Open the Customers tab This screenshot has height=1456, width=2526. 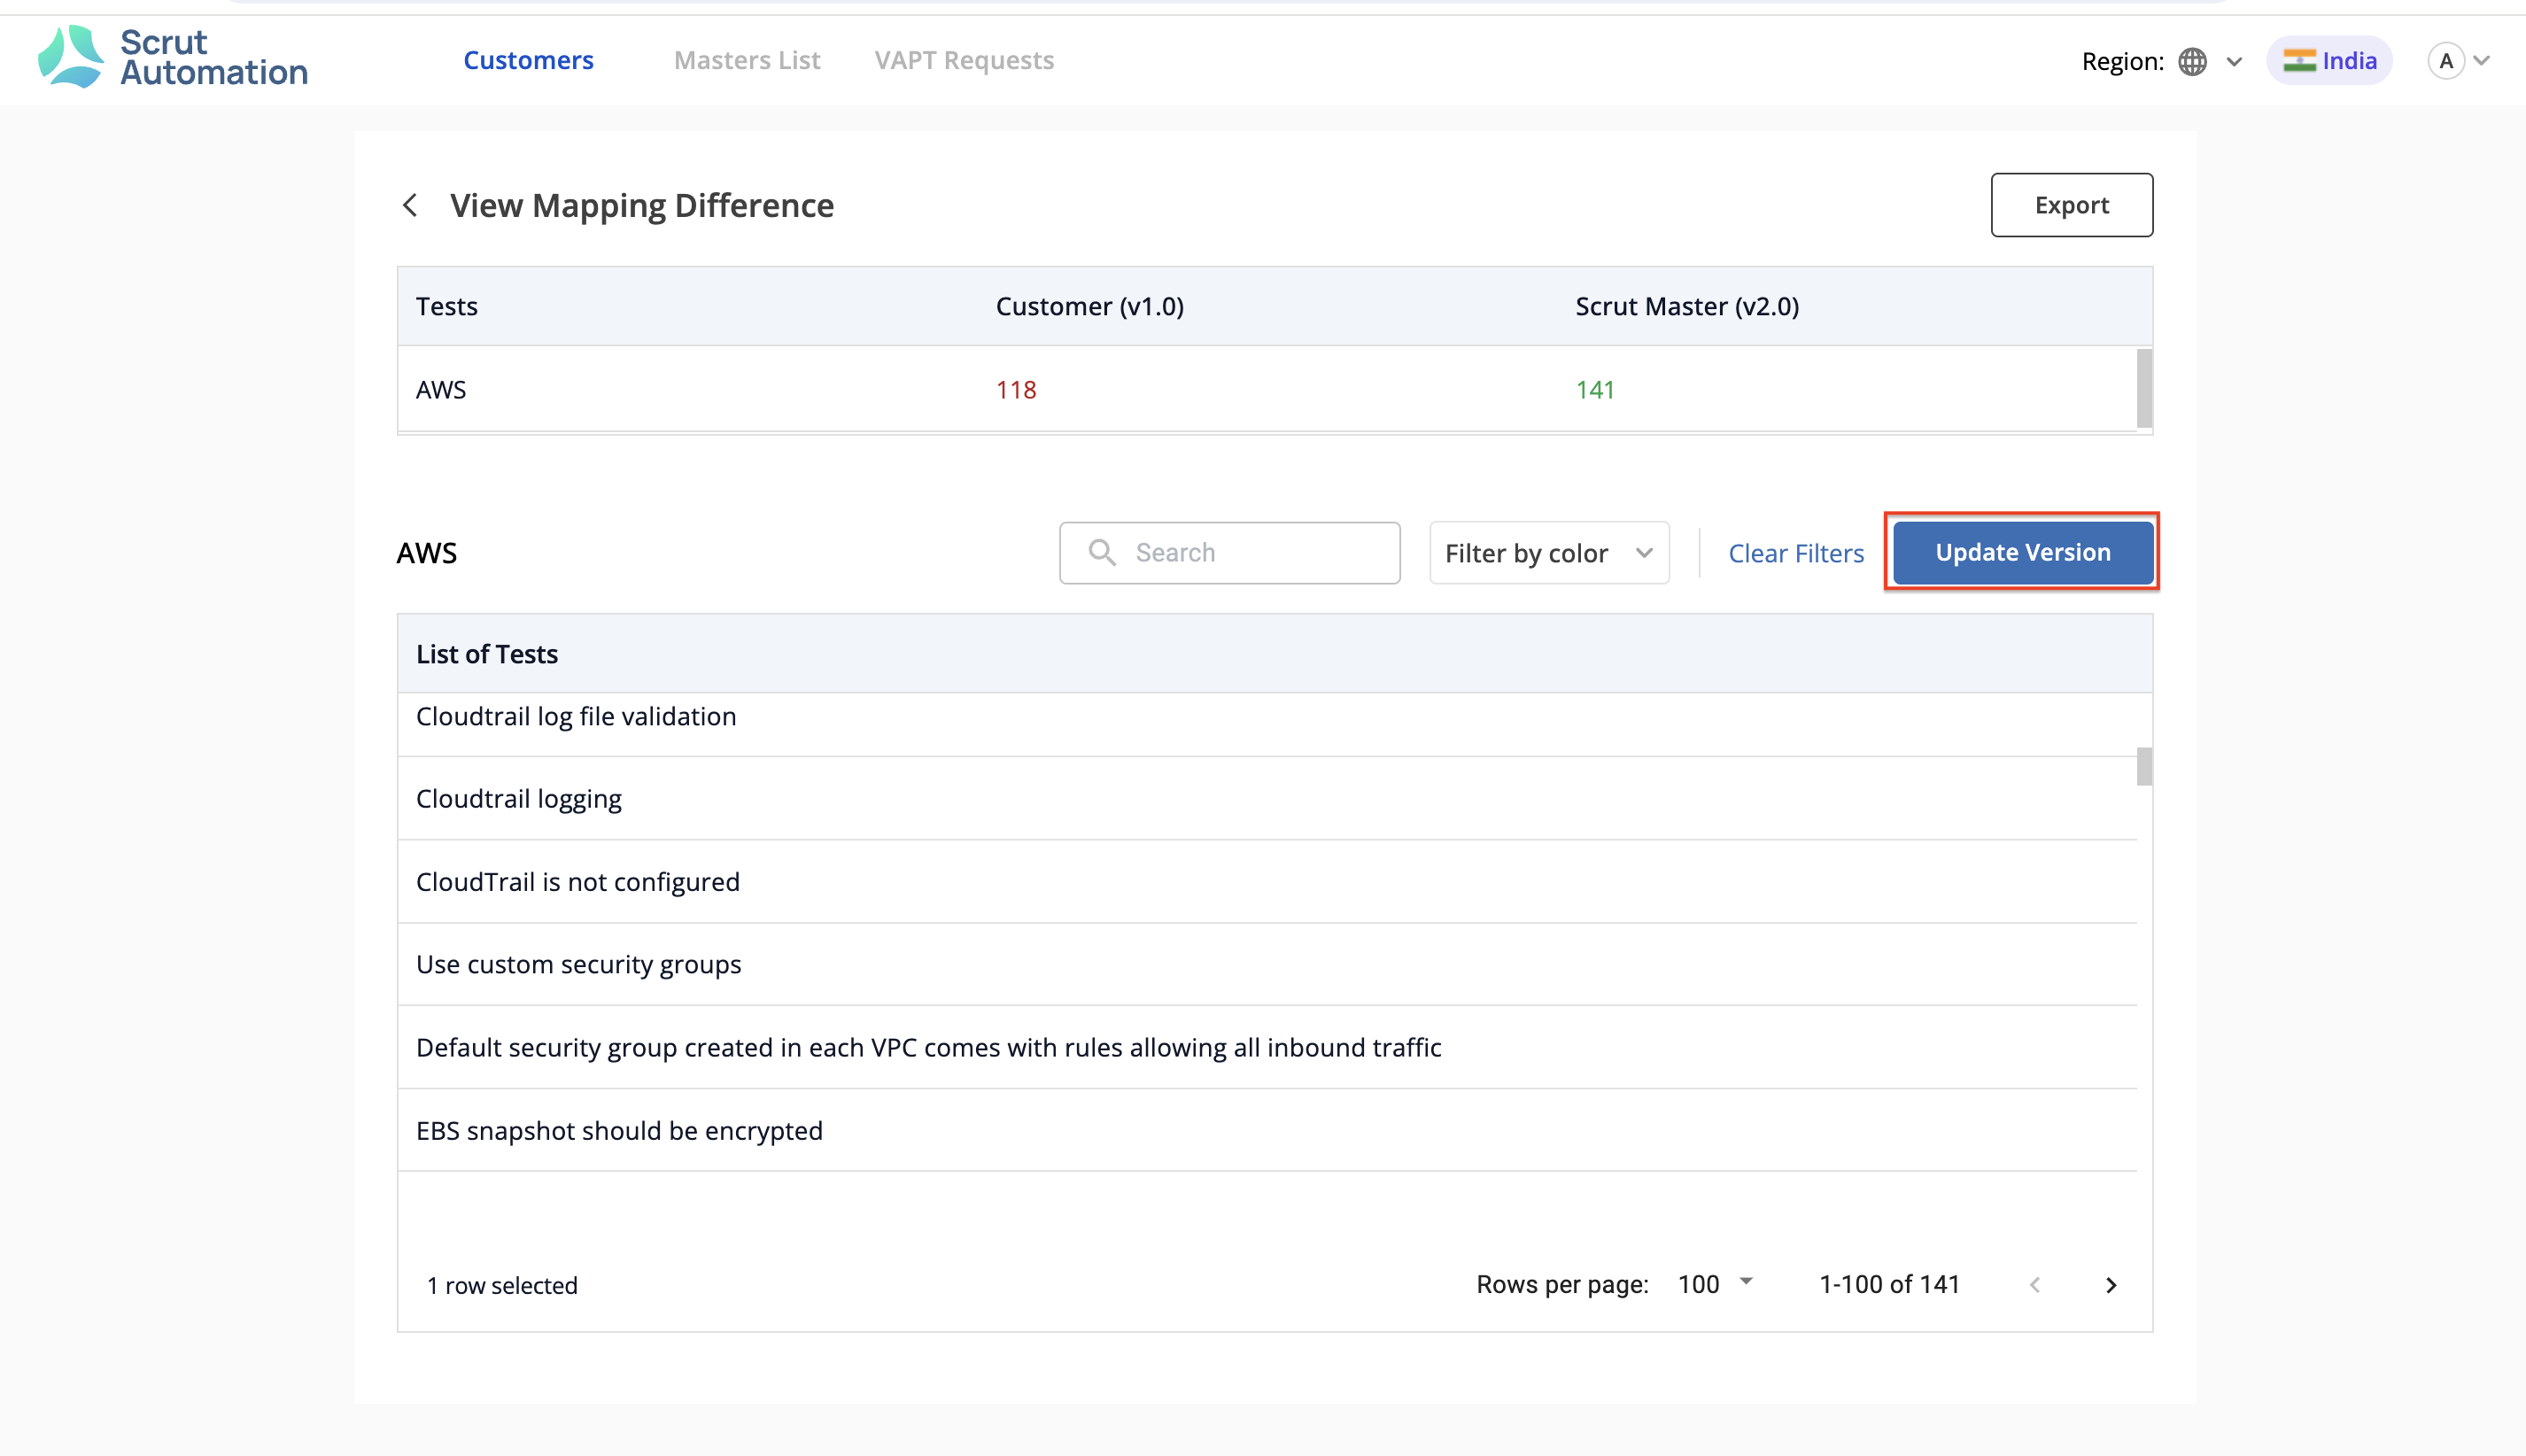528,60
